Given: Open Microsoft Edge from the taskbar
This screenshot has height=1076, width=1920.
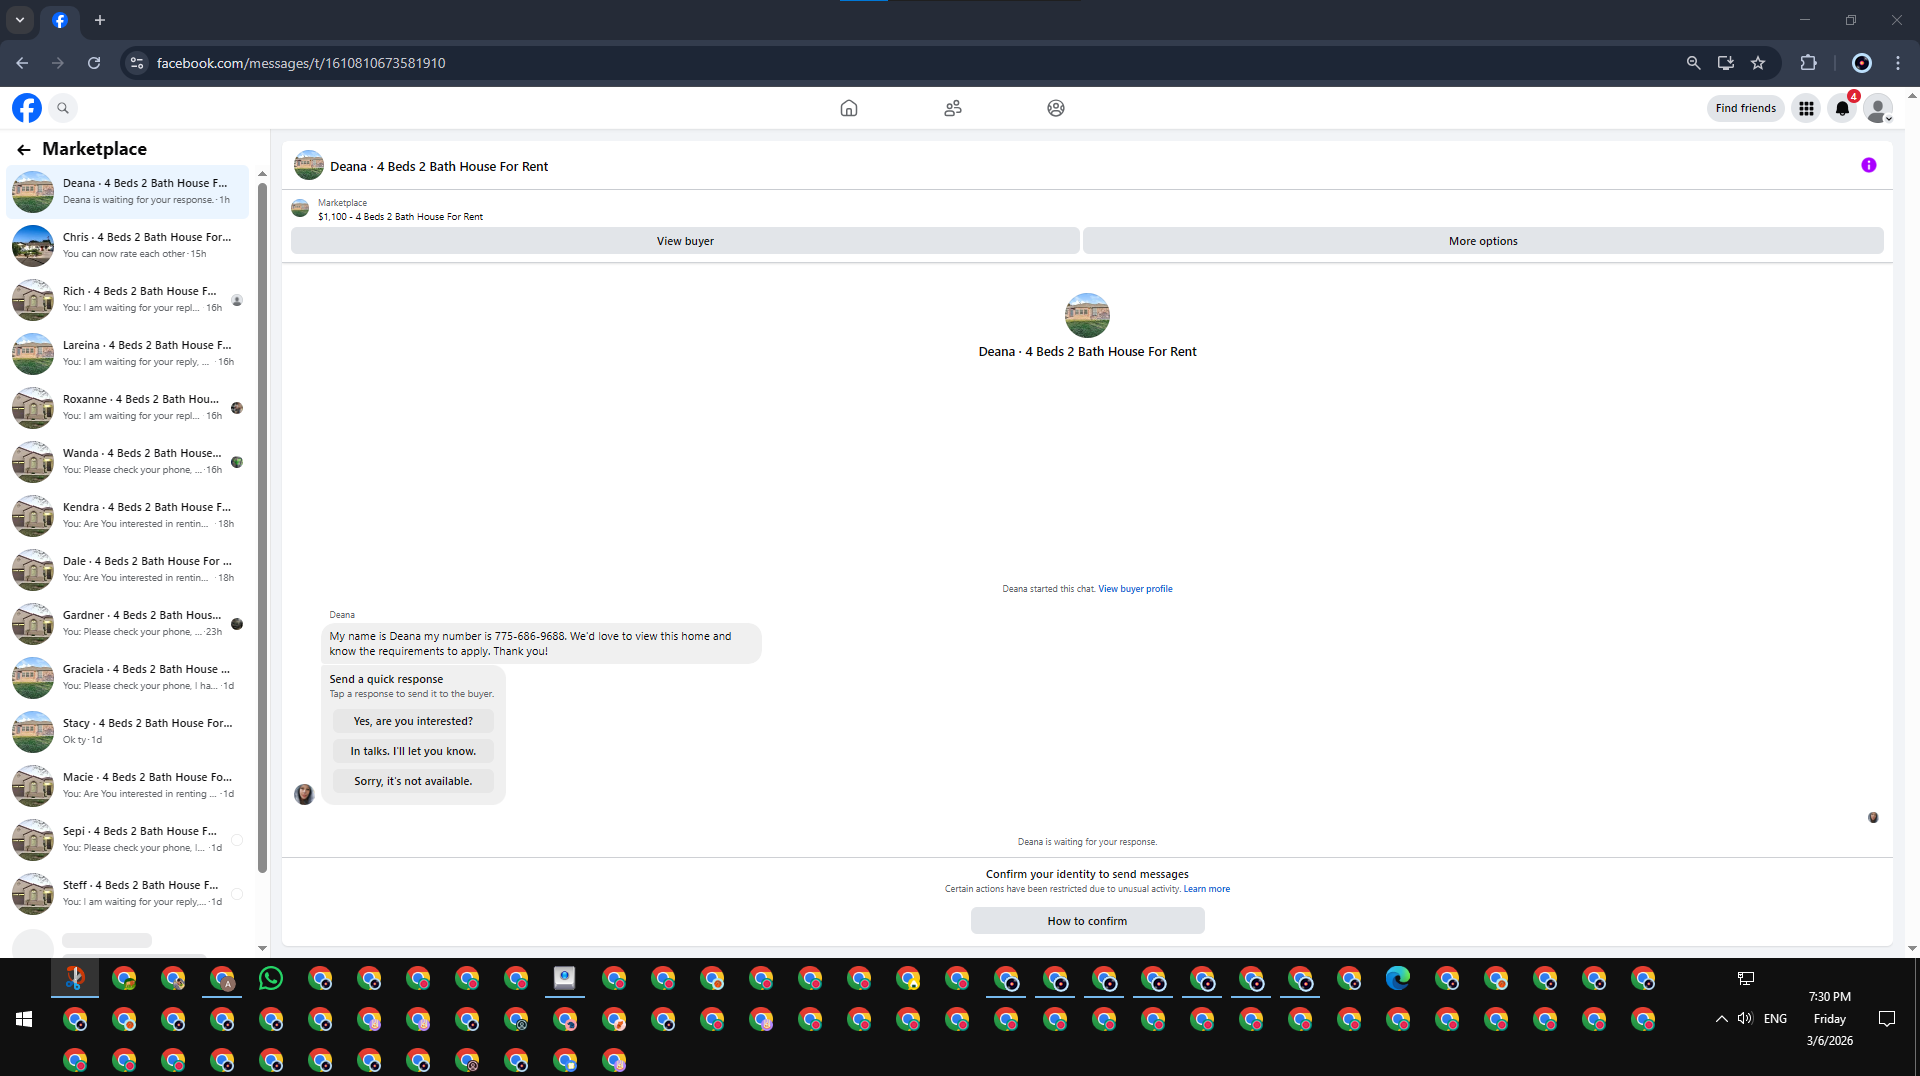Looking at the screenshot, I should pos(1398,978).
